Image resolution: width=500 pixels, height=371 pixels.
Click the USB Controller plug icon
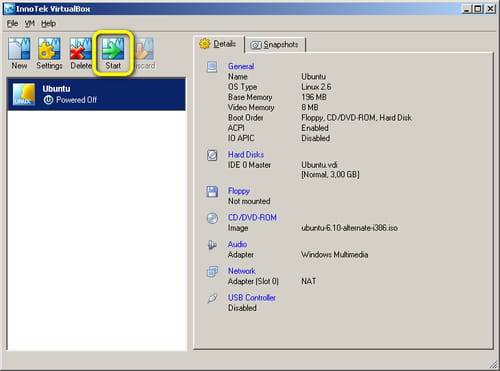[x=212, y=298]
